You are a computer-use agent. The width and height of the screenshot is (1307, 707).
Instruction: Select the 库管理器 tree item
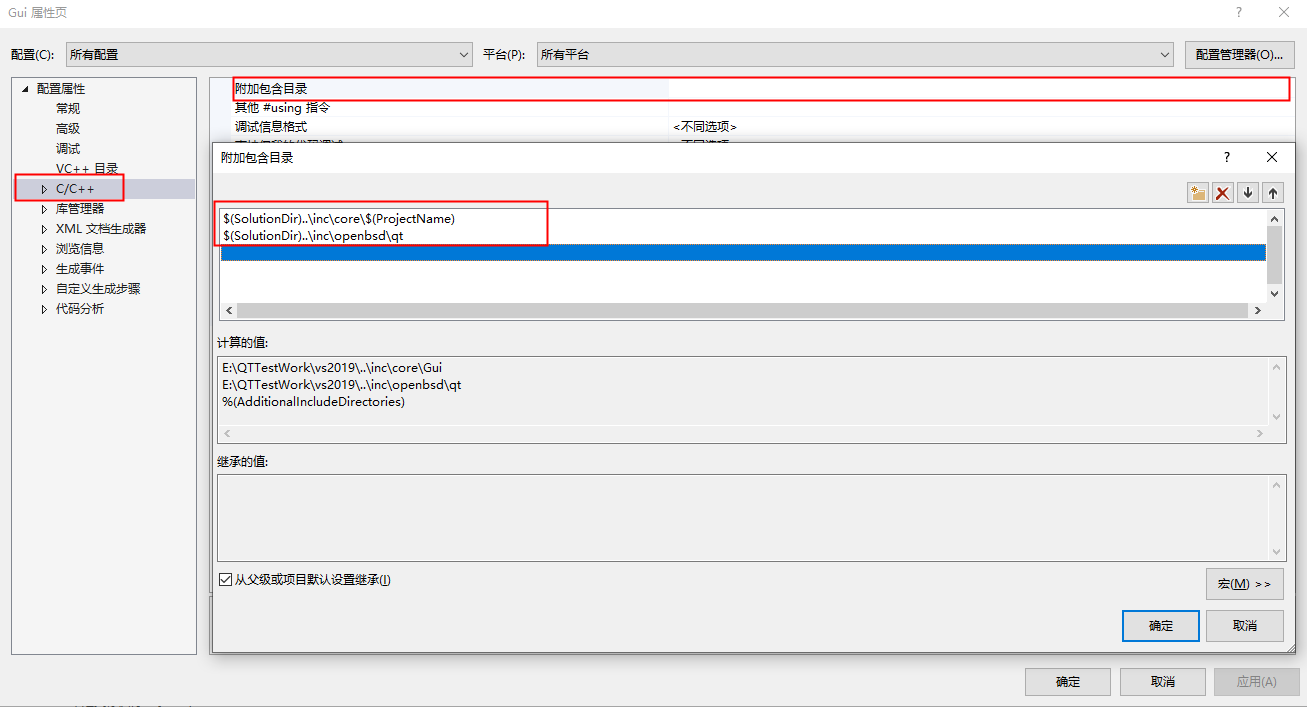click(x=80, y=208)
